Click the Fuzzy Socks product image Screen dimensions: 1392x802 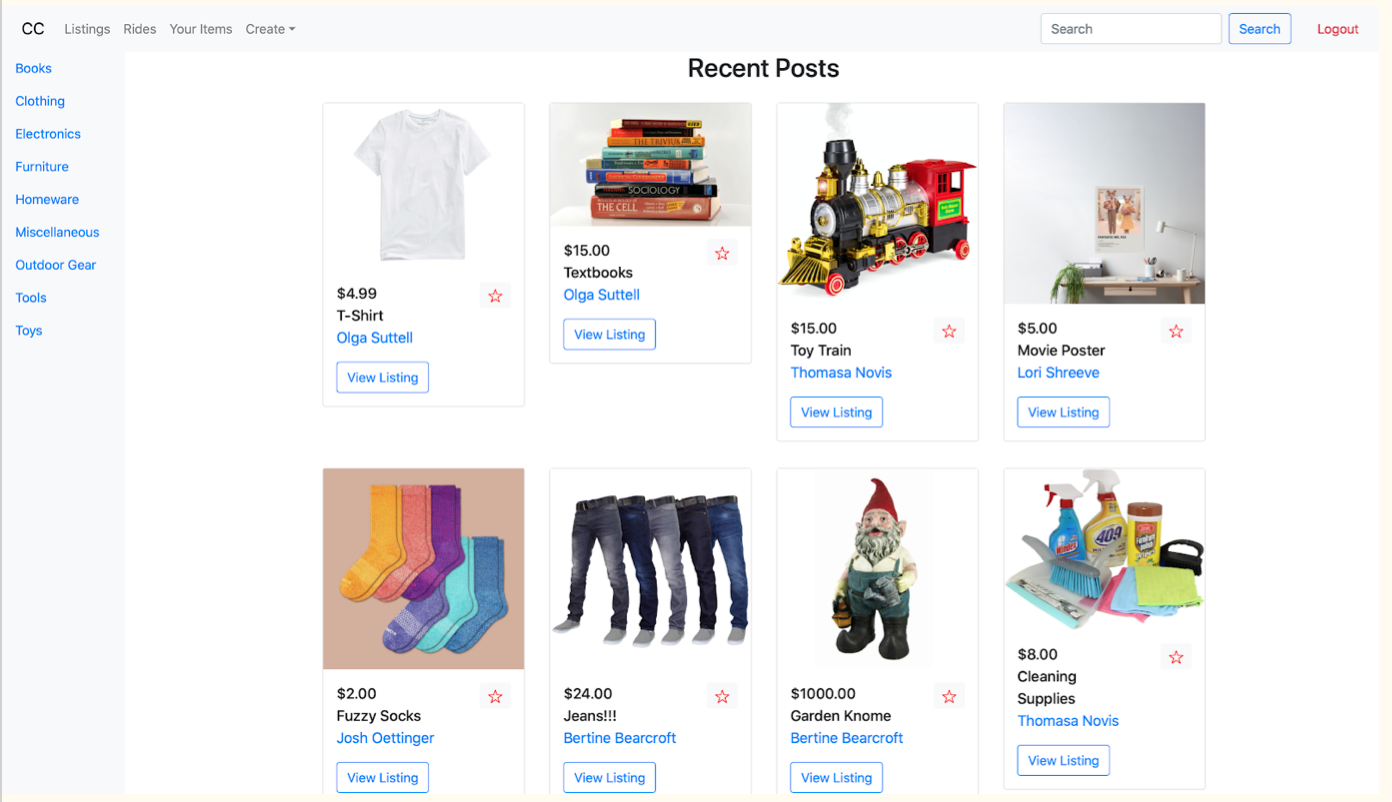coord(424,569)
